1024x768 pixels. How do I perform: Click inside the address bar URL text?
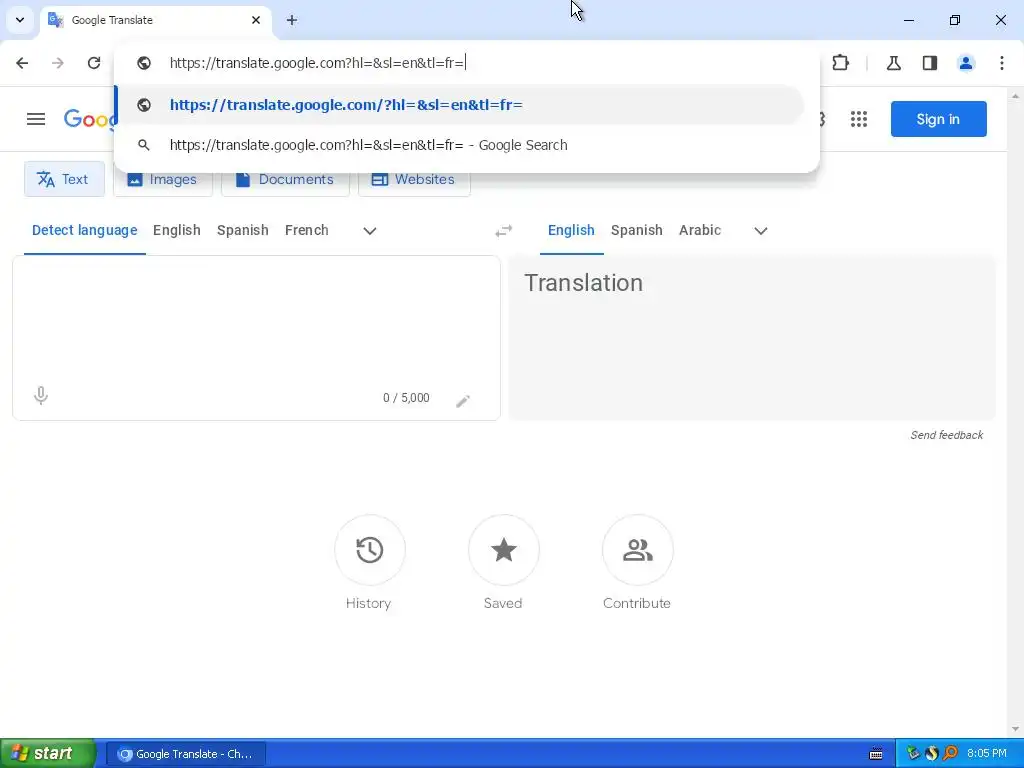(317, 63)
